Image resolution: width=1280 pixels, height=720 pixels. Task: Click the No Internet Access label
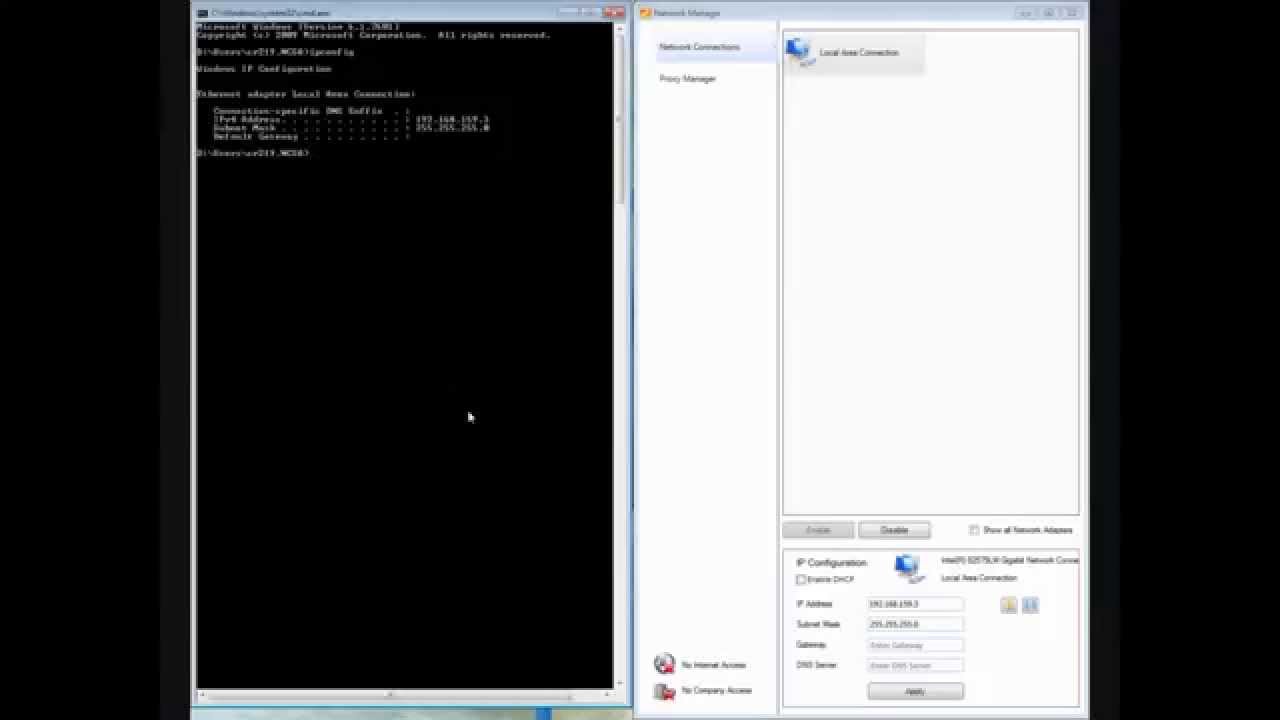tap(713, 665)
